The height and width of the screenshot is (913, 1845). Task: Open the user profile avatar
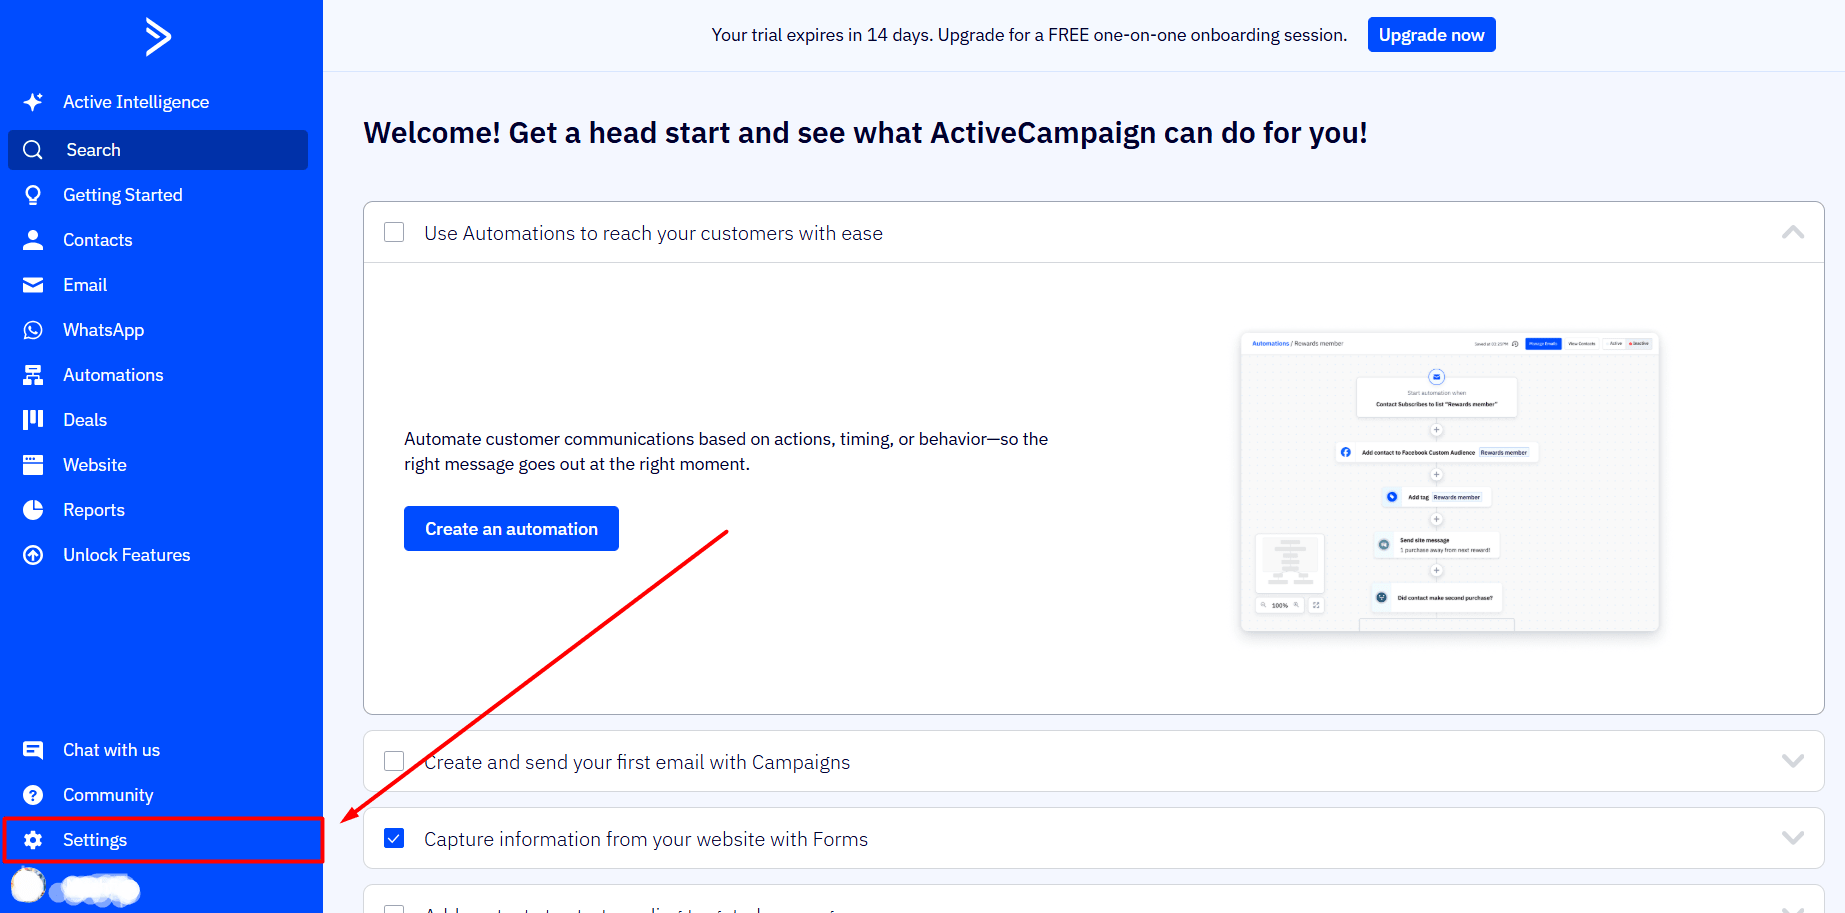point(28,885)
